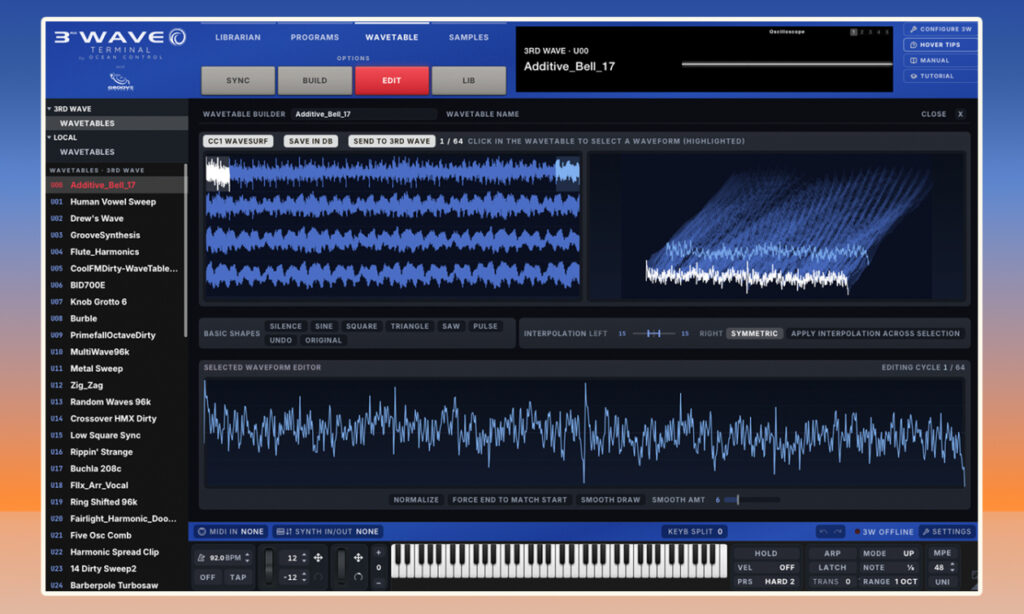Screen dimensions: 1024x614
Task: Select the Wavetable tab
Action: click(392, 37)
